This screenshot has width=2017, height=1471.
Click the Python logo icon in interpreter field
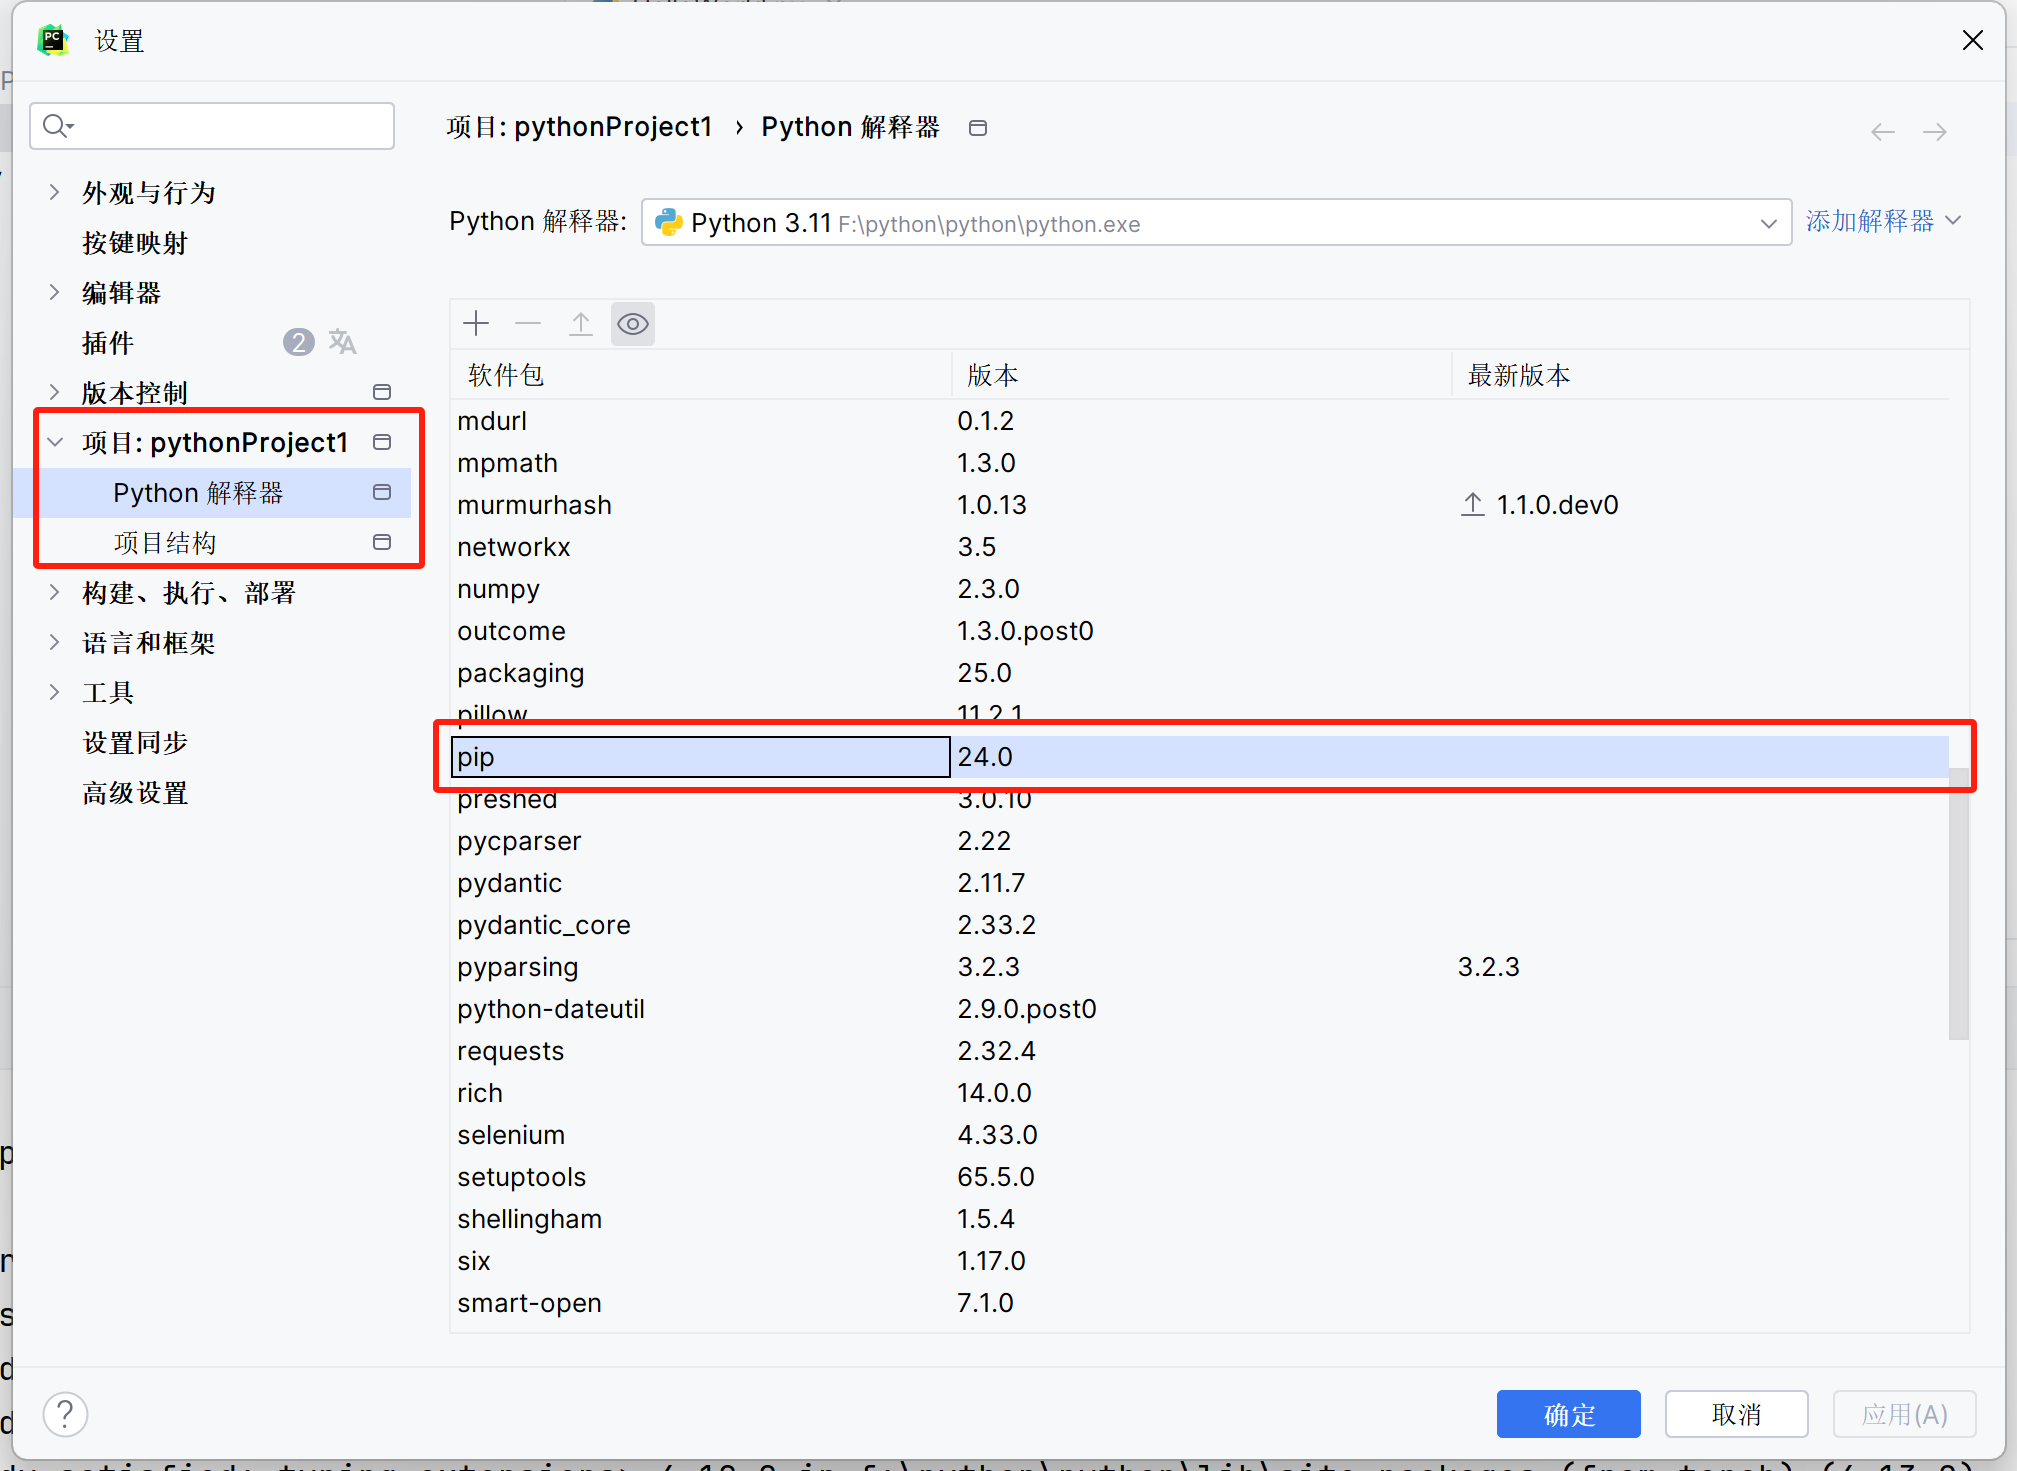click(668, 222)
